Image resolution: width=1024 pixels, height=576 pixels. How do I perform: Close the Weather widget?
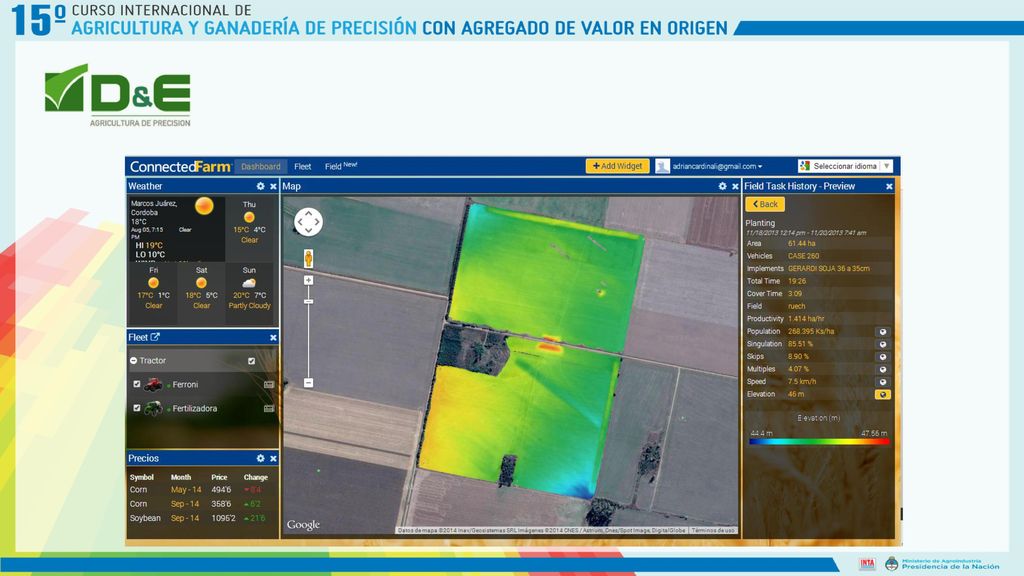click(273, 186)
